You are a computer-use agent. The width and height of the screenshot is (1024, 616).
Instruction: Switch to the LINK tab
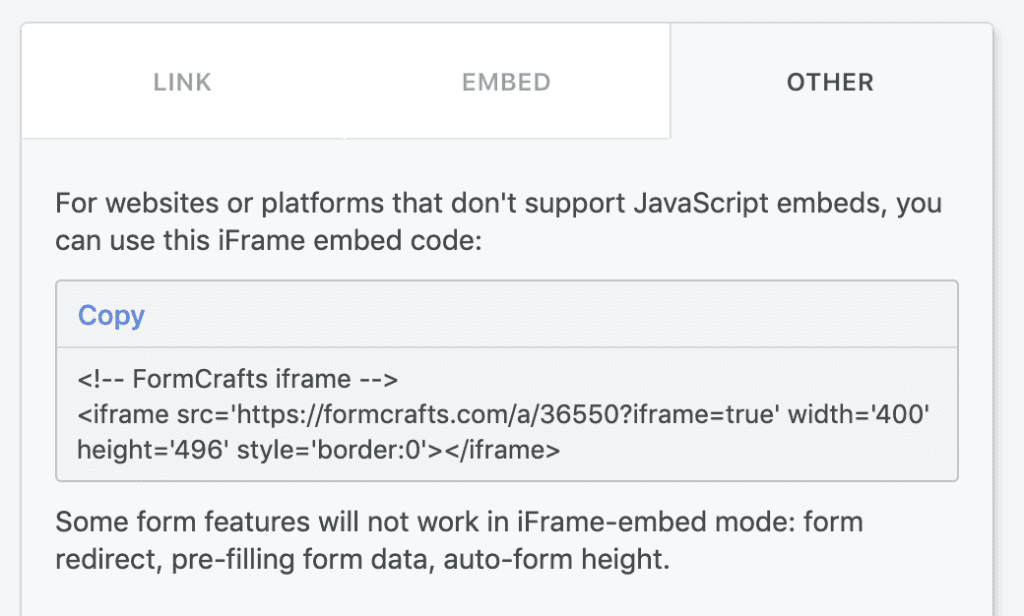pos(183,82)
